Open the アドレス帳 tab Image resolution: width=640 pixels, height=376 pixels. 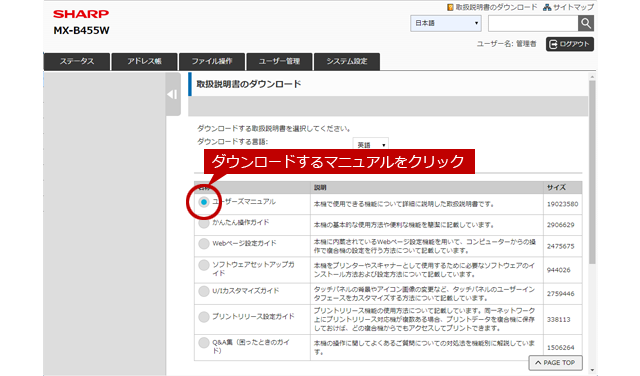(144, 62)
